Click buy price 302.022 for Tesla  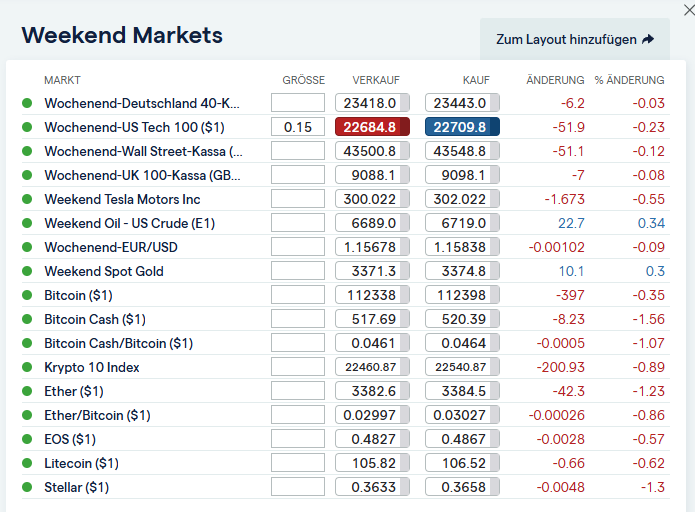tap(462, 199)
